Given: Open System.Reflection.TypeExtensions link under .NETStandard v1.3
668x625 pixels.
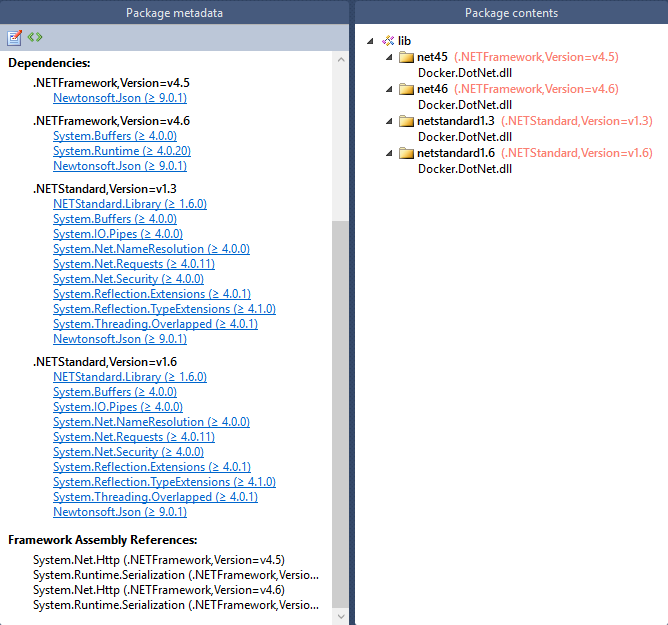Looking at the screenshot, I should tap(164, 309).
